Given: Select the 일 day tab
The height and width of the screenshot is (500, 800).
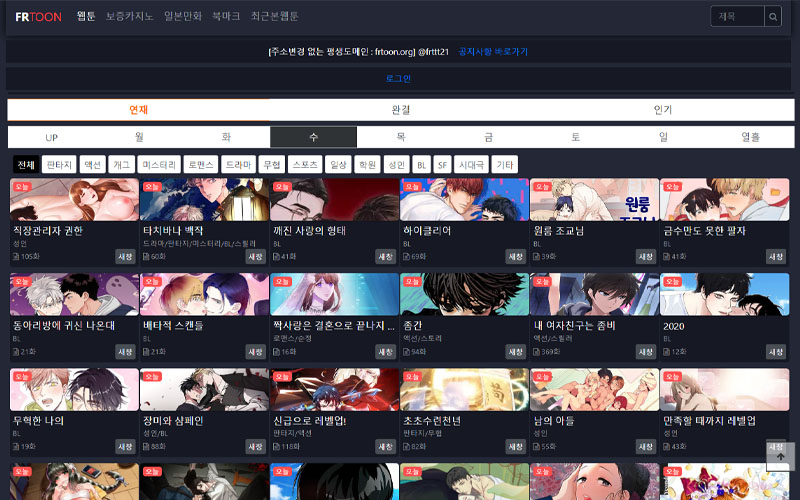Looking at the screenshot, I should 663,137.
